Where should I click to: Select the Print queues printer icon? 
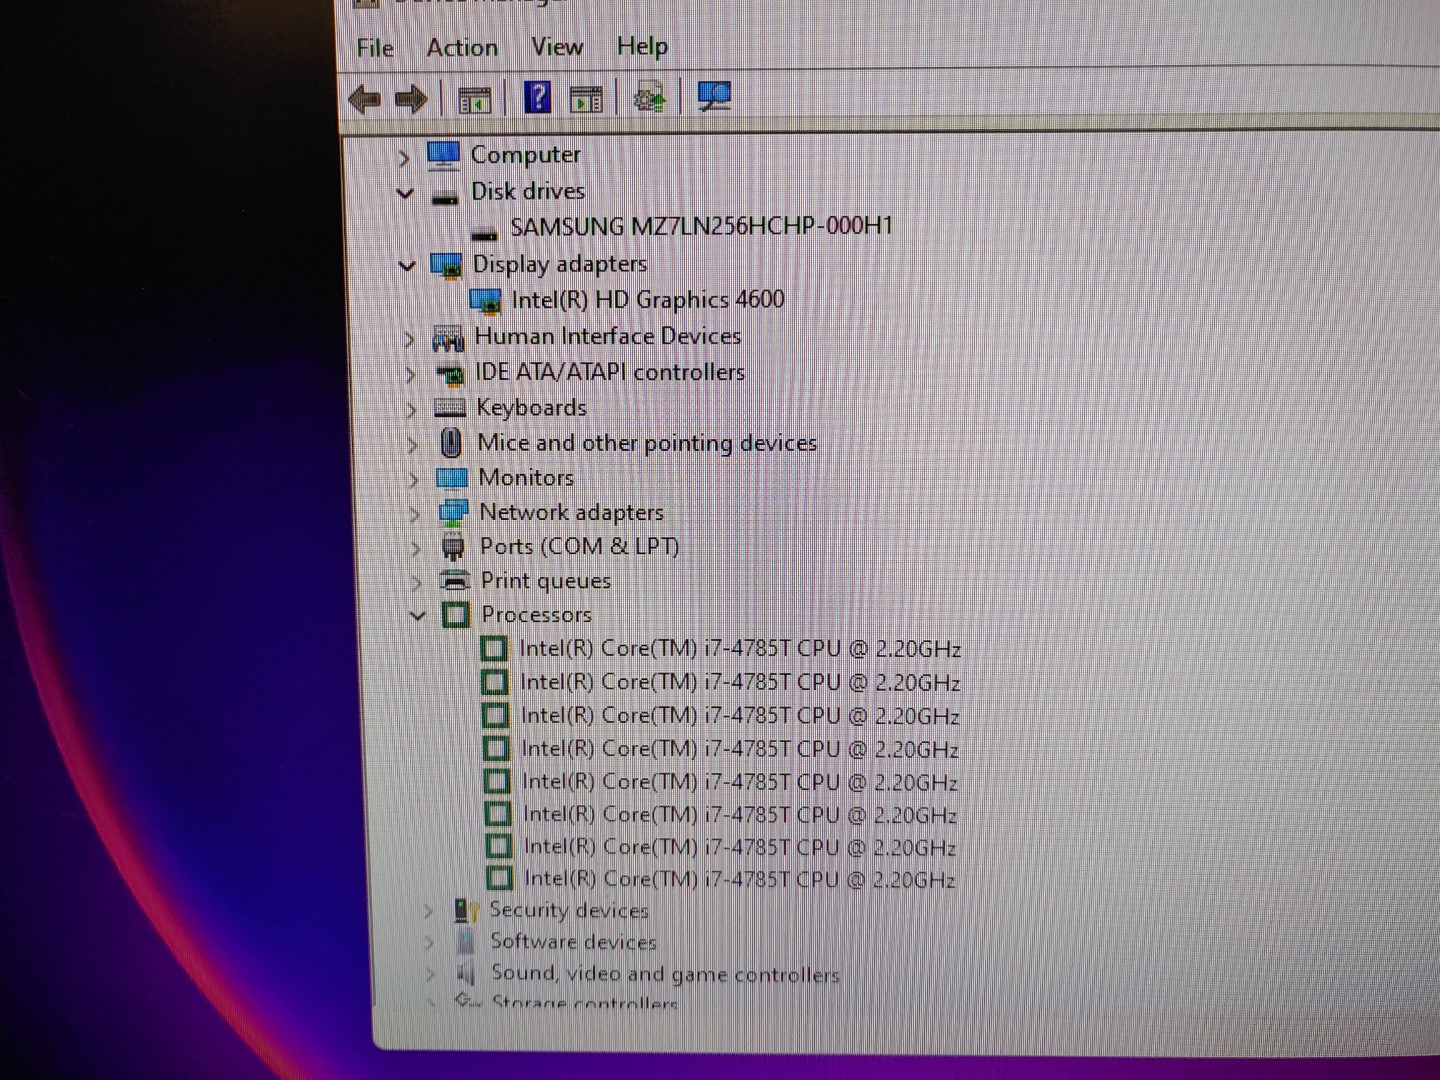click(x=455, y=580)
